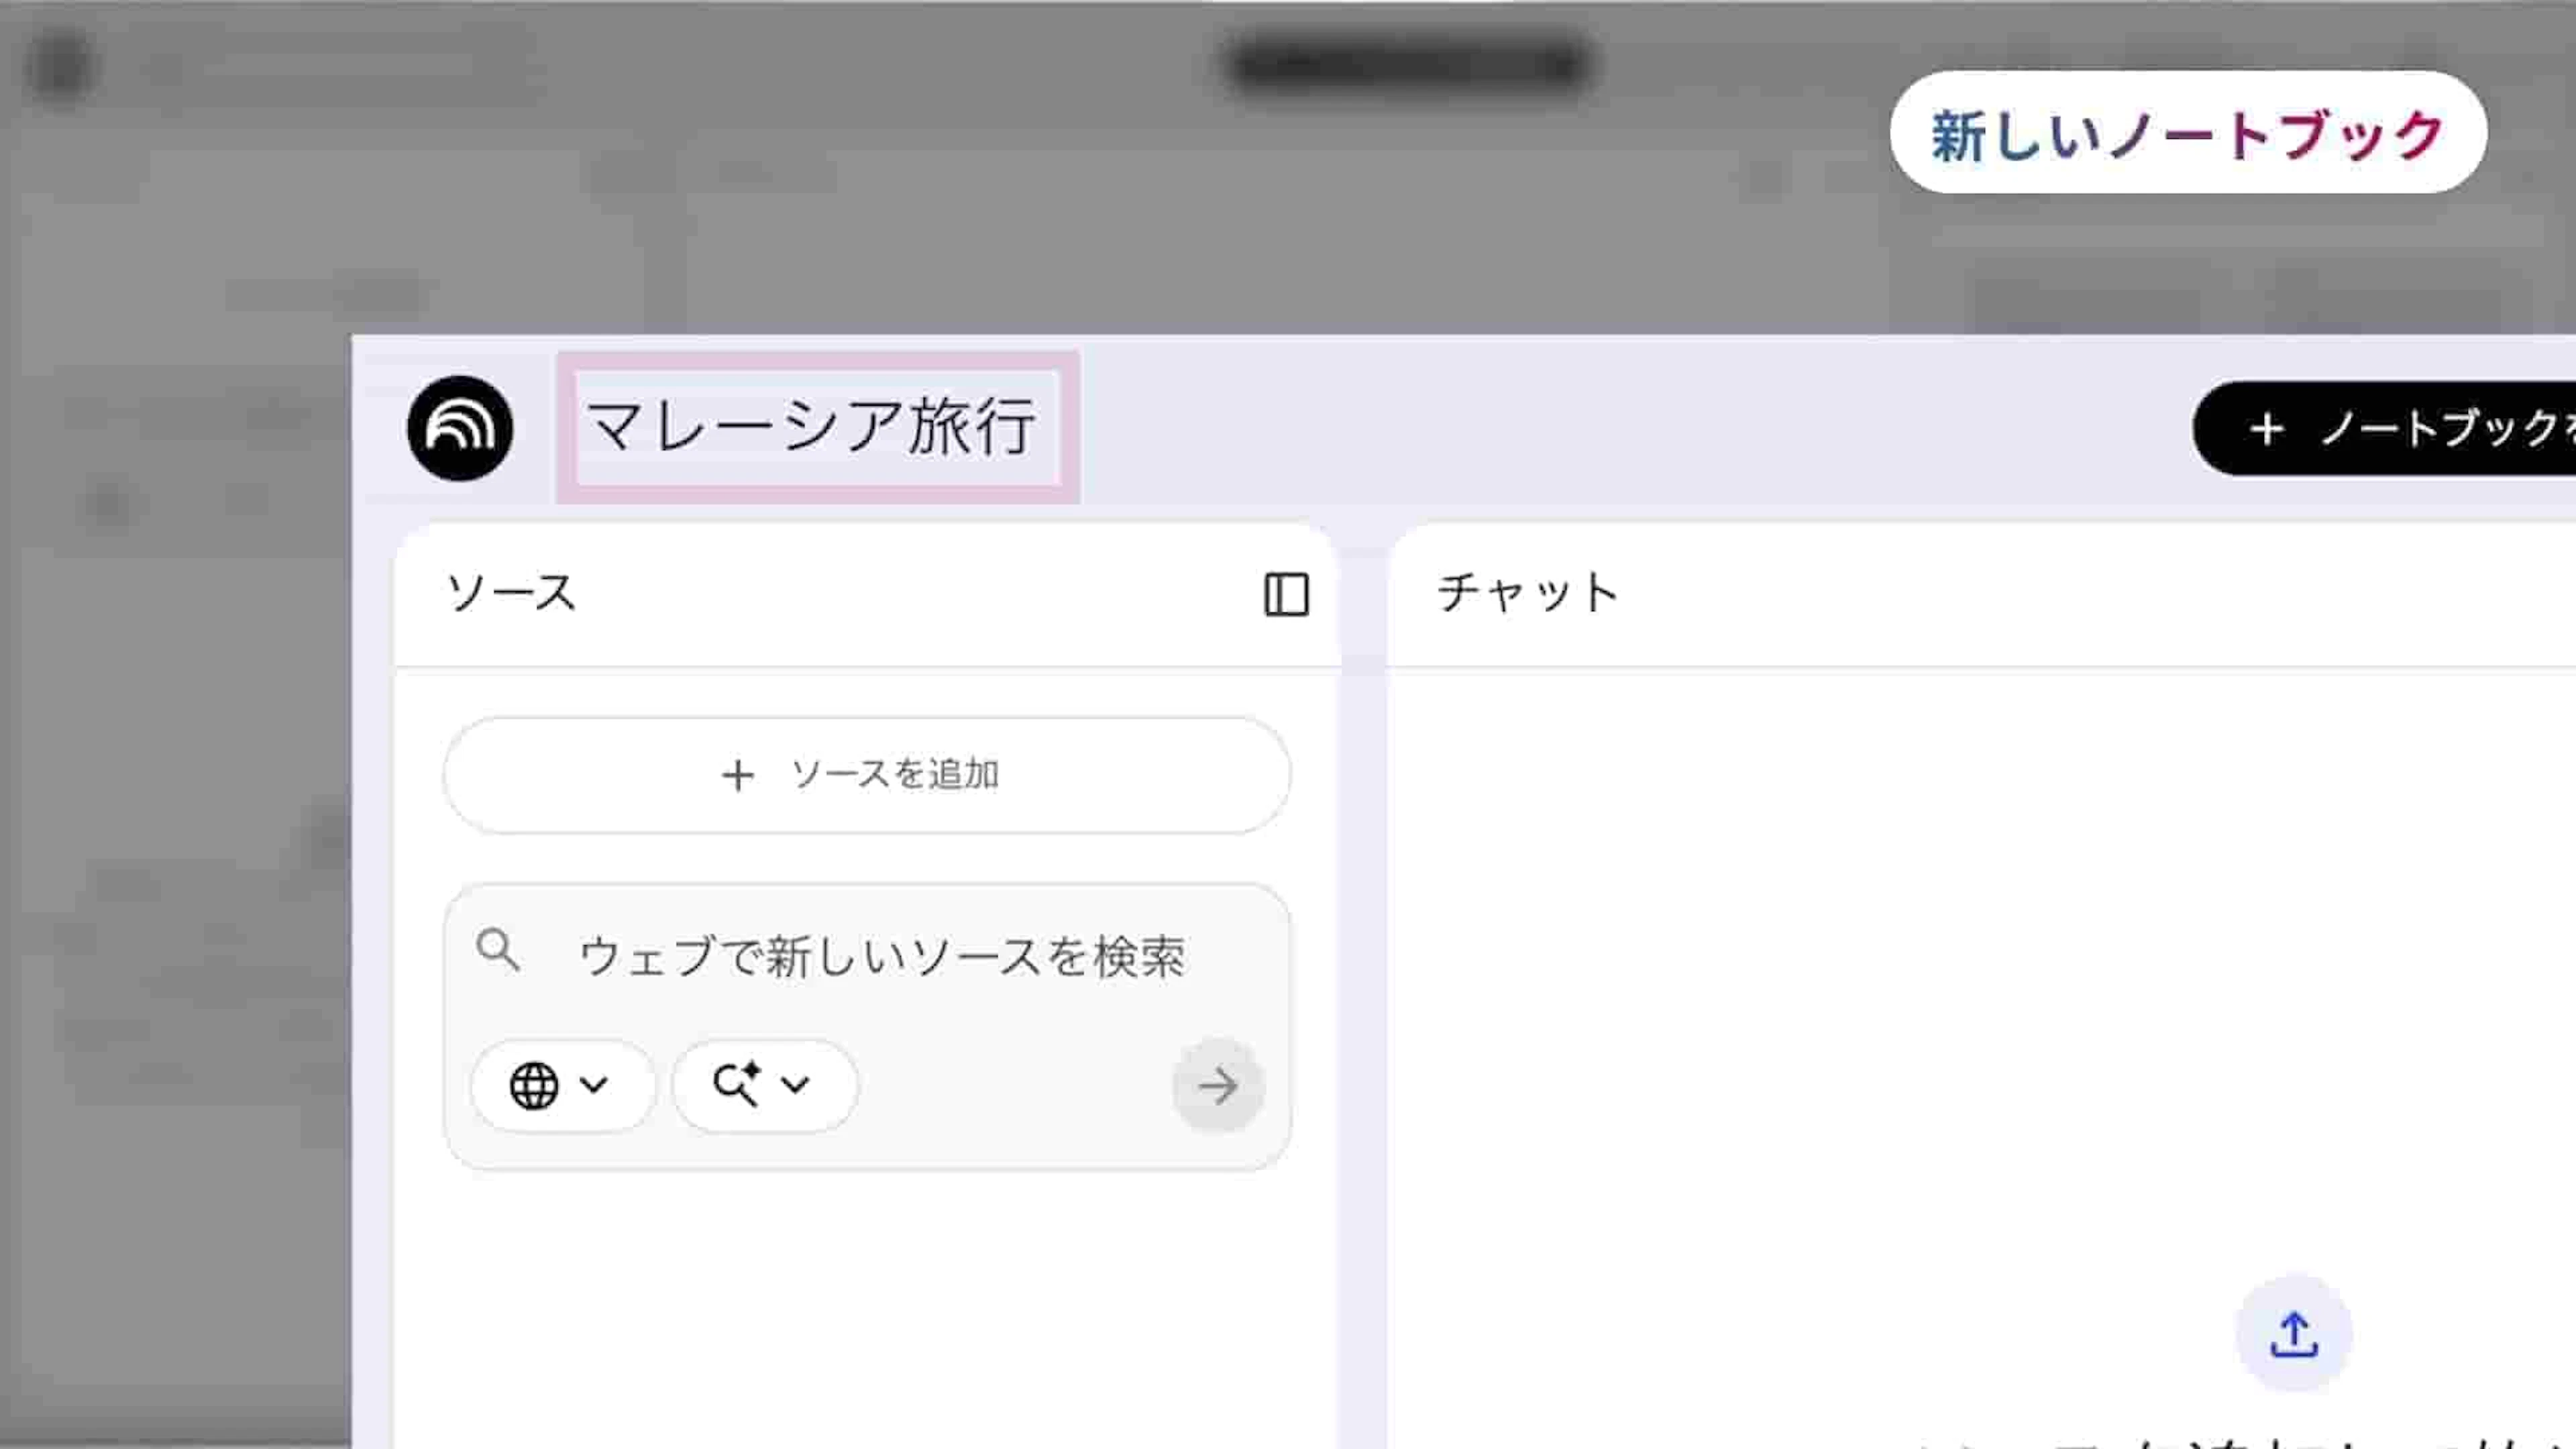Image resolution: width=2576 pixels, height=1449 pixels.
Task: Select the ソース panel header
Action: tap(511, 593)
